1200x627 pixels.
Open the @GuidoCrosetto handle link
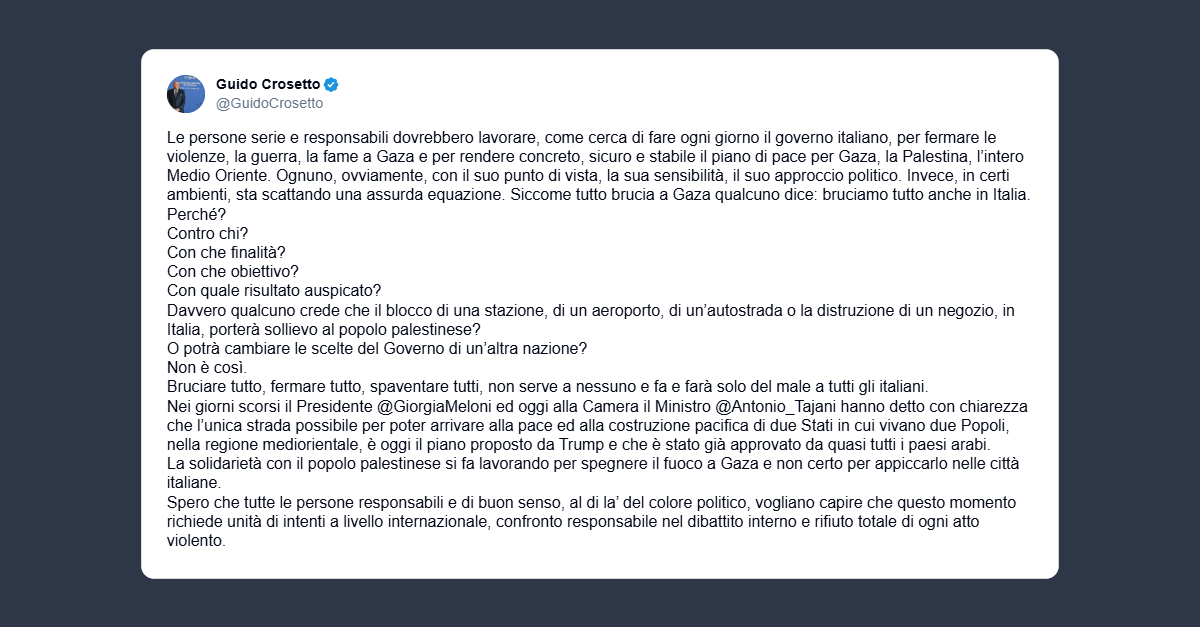click(269, 103)
